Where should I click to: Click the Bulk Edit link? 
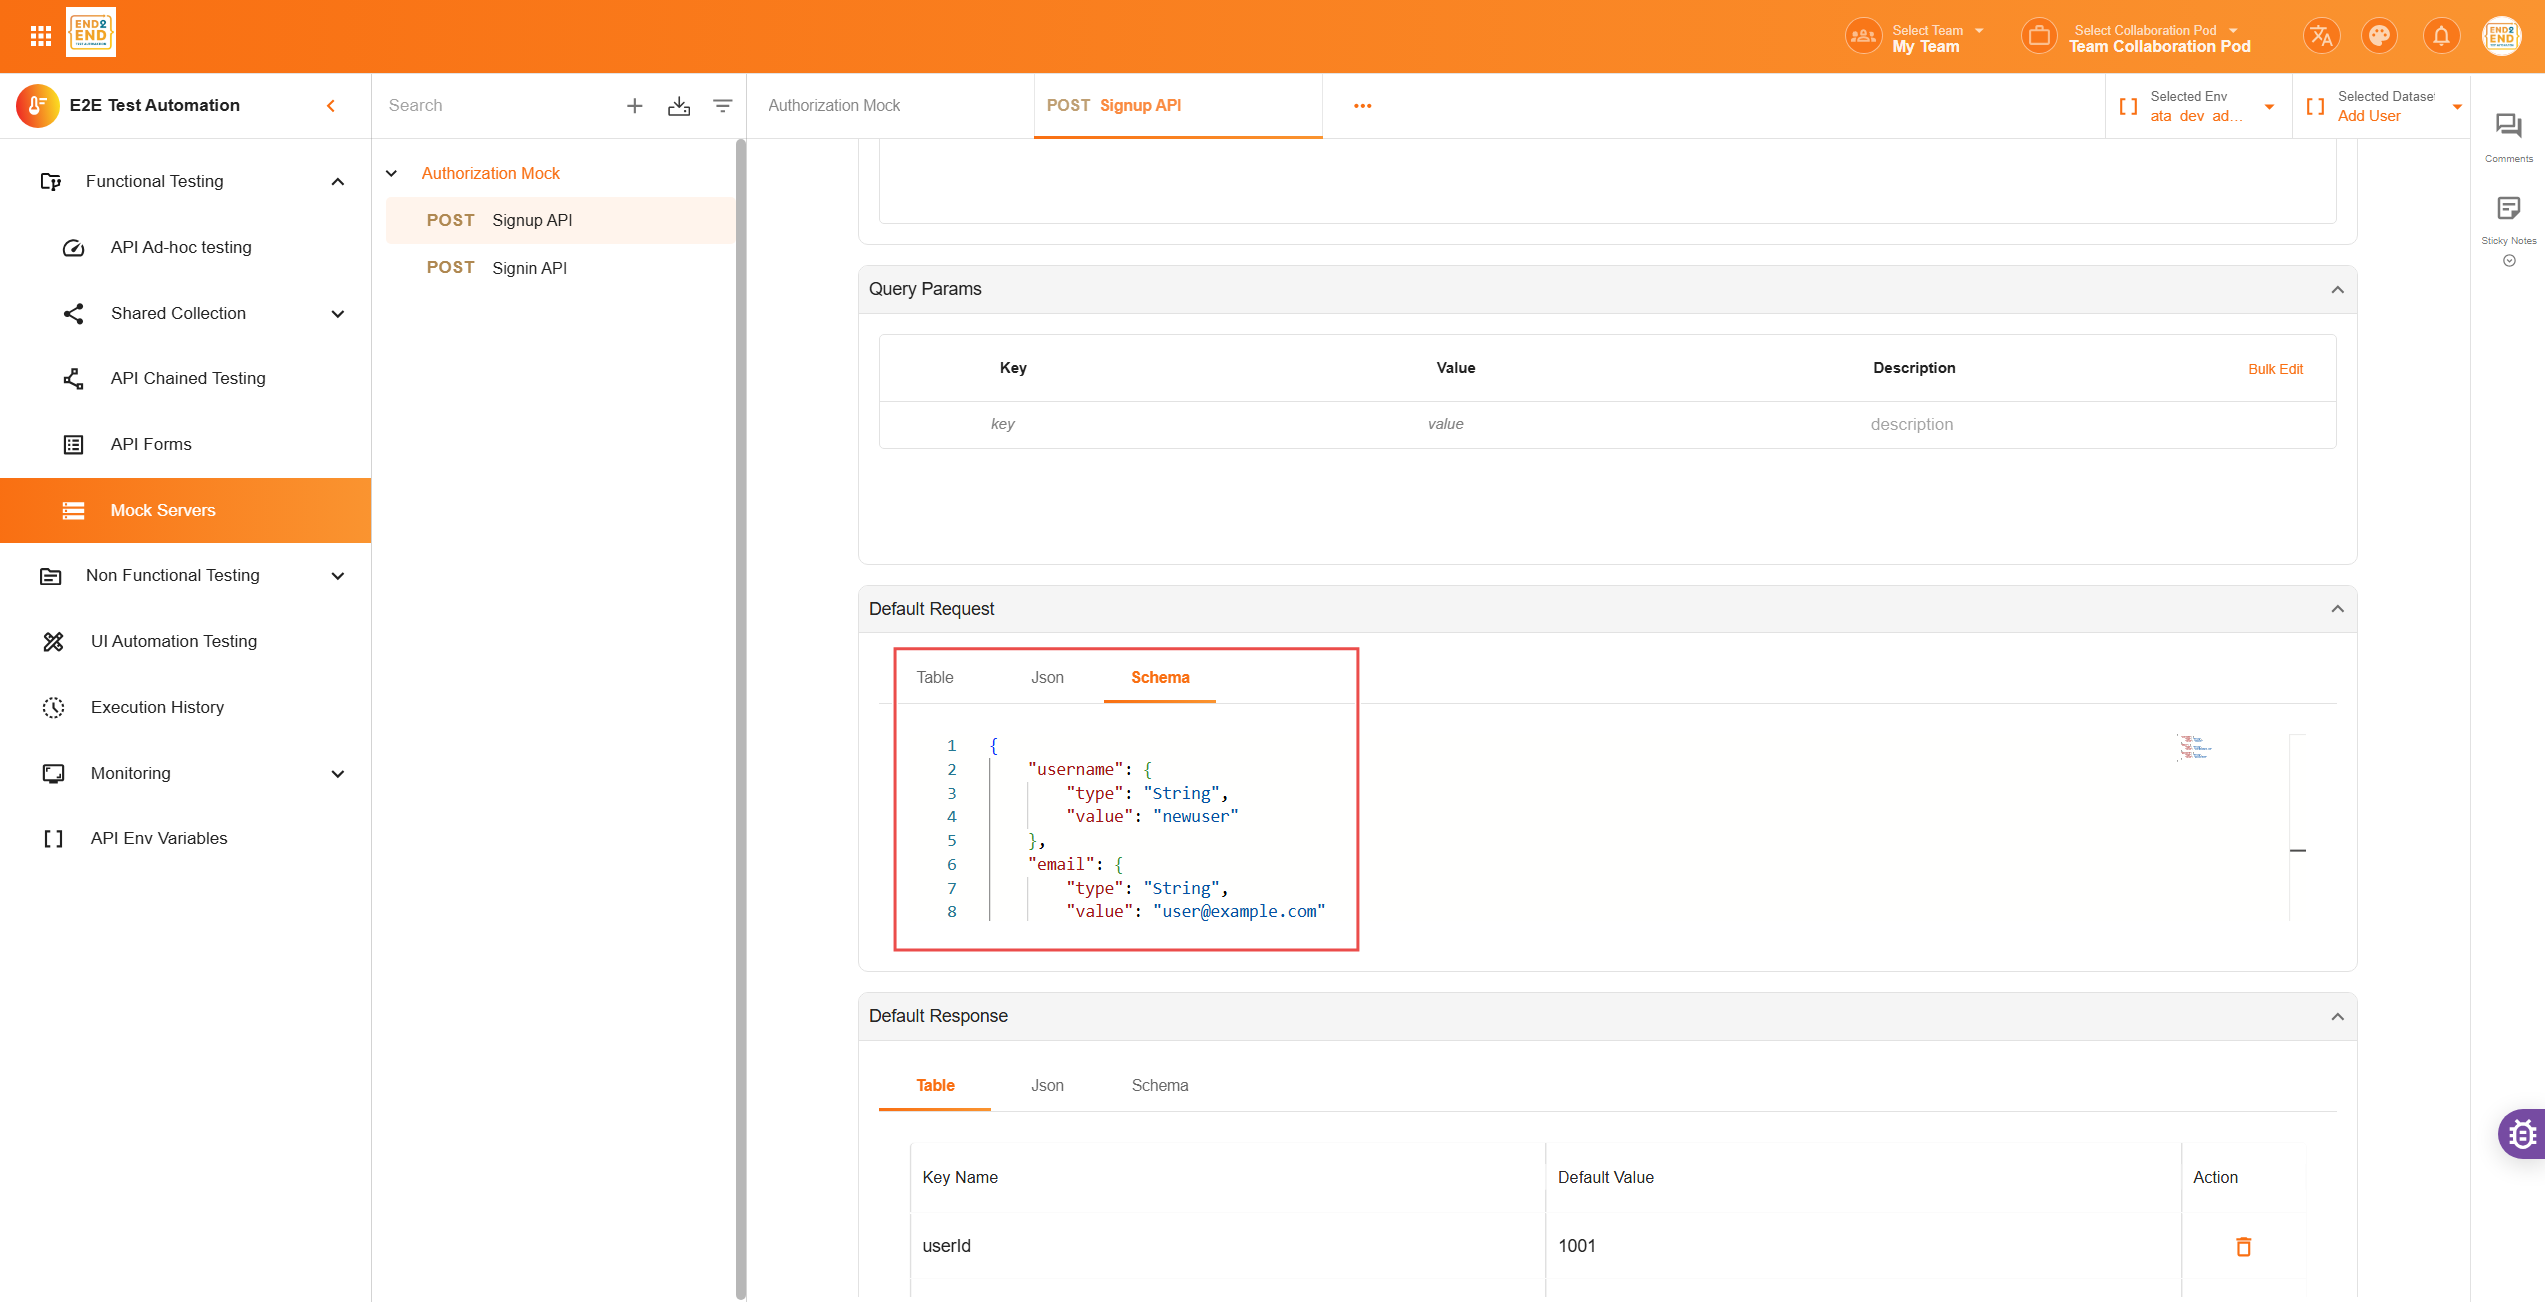click(2275, 369)
